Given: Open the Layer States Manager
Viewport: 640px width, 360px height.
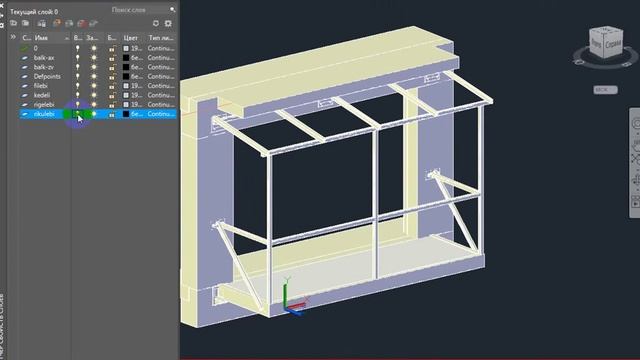Looking at the screenshot, I should [x=41, y=23].
